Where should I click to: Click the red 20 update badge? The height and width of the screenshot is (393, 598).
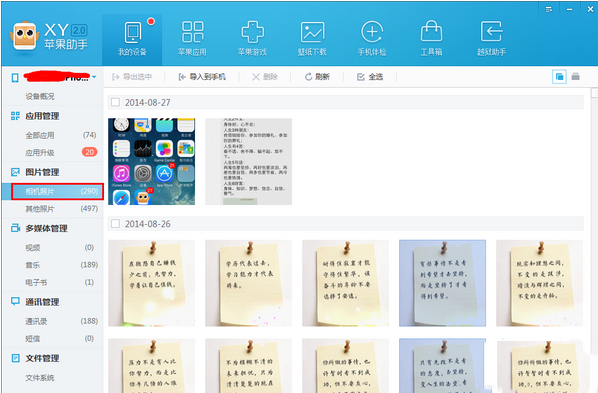pos(90,152)
